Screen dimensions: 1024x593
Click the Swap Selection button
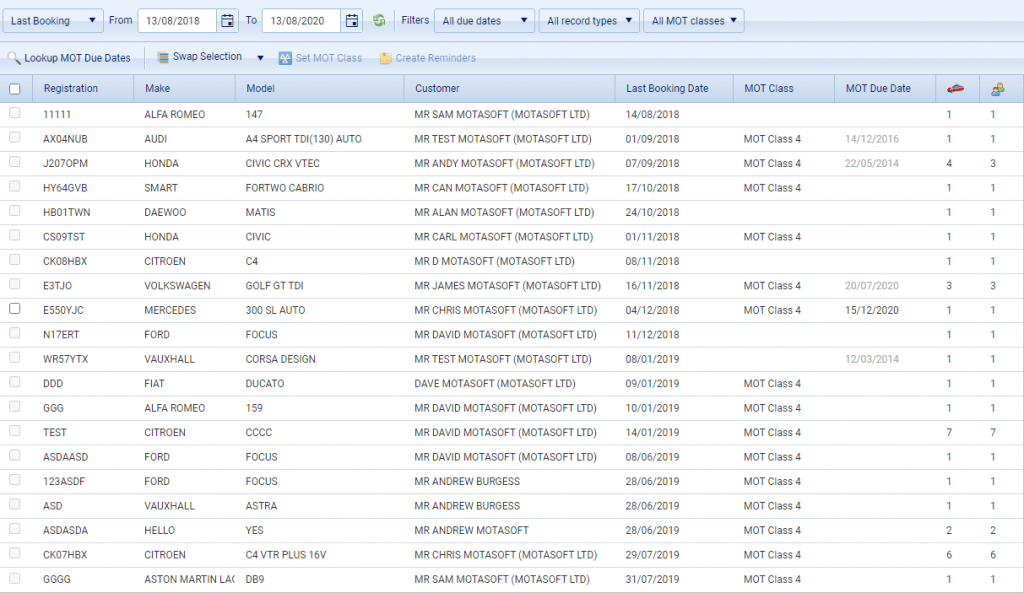point(200,57)
